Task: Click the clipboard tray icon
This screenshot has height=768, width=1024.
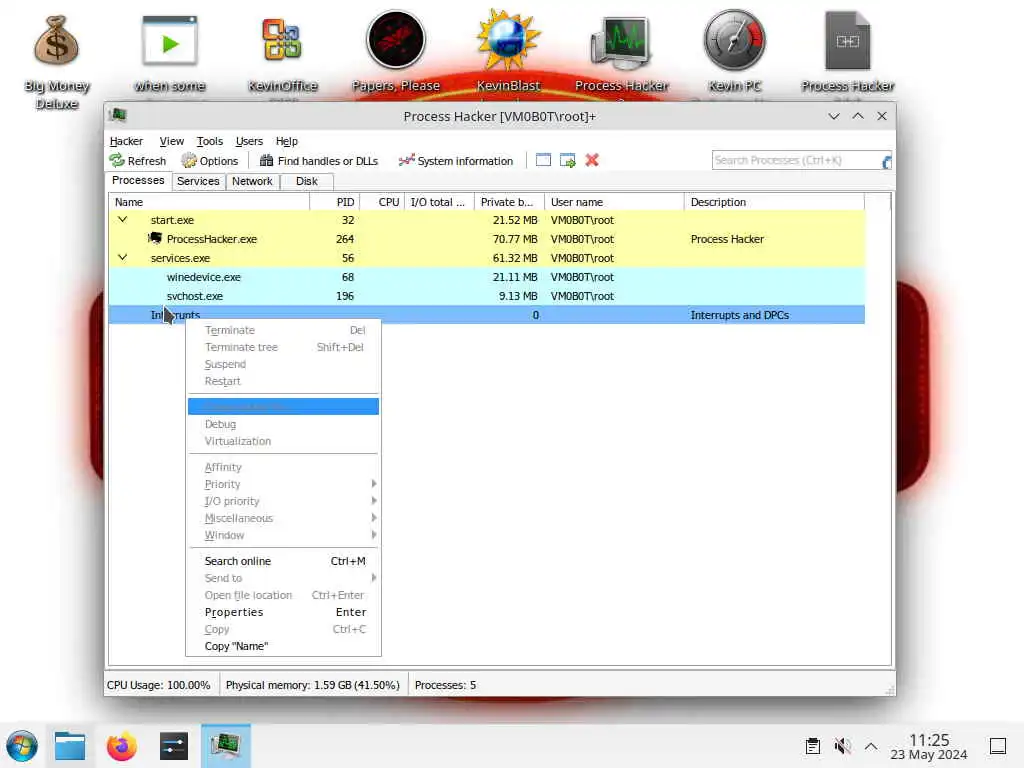Action: tap(812, 746)
